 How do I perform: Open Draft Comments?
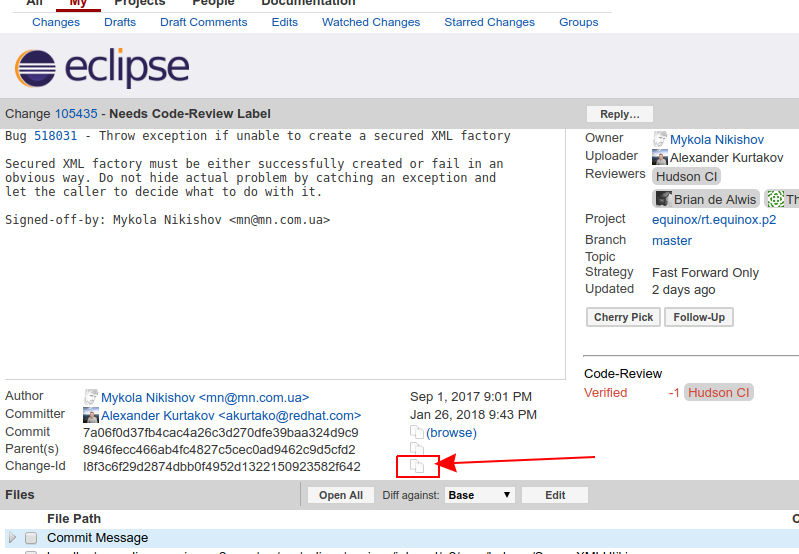pos(203,22)
